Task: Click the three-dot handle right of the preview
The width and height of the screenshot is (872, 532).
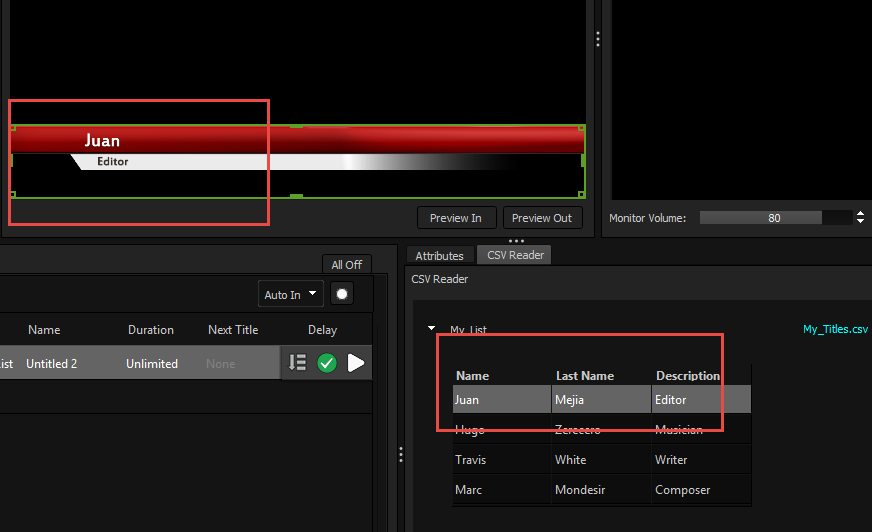Action: click(x=598, y=39)
